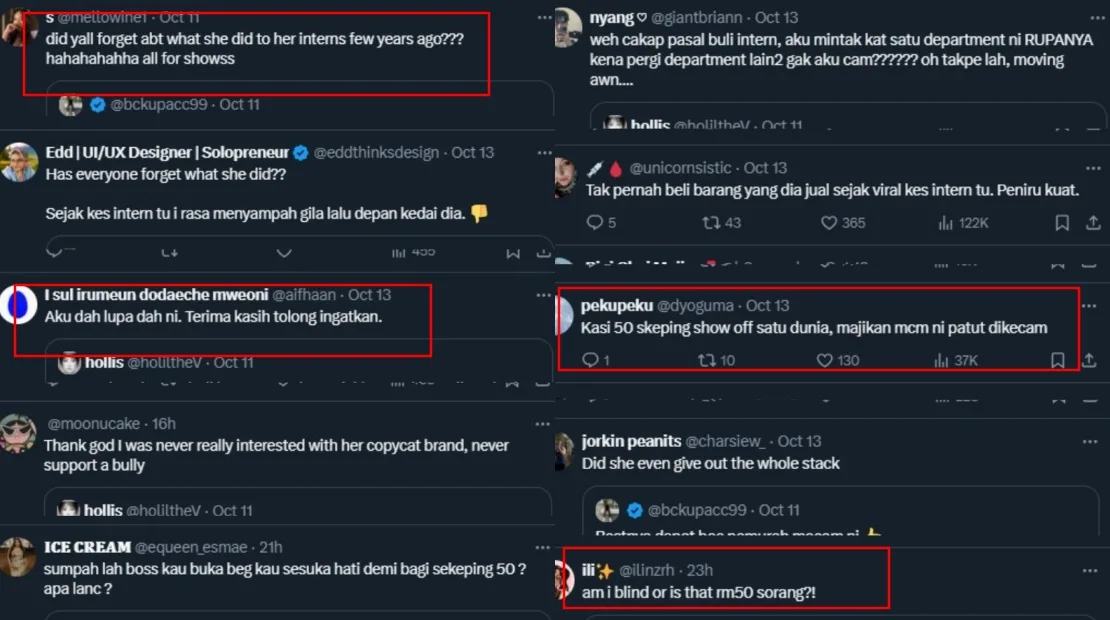
Task: Like the @unicornsistic tweet
Action: pyautogui.click(x=827, y=223)
